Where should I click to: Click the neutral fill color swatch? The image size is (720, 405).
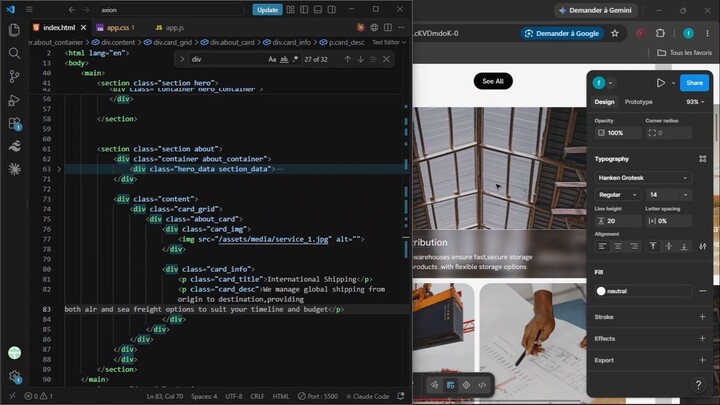click(x=601, y=291)
